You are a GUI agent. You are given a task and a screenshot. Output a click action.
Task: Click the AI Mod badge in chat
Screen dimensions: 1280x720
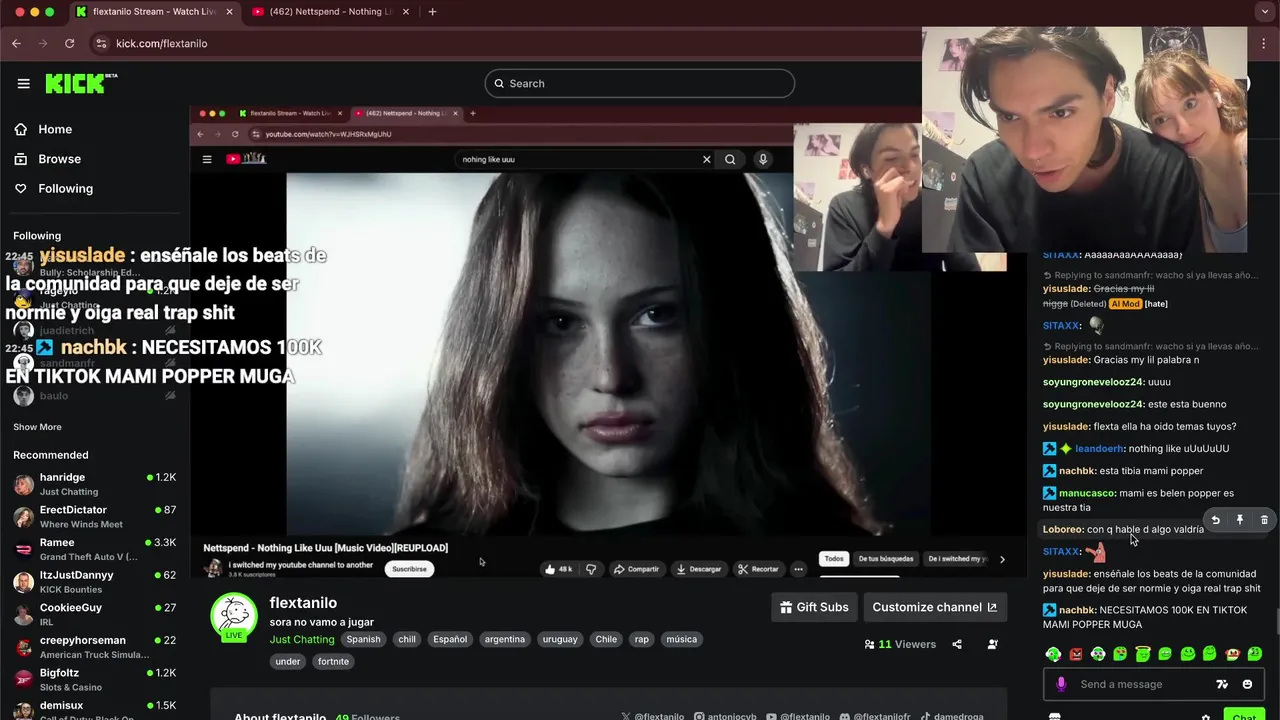click(x=1125, y=304)
